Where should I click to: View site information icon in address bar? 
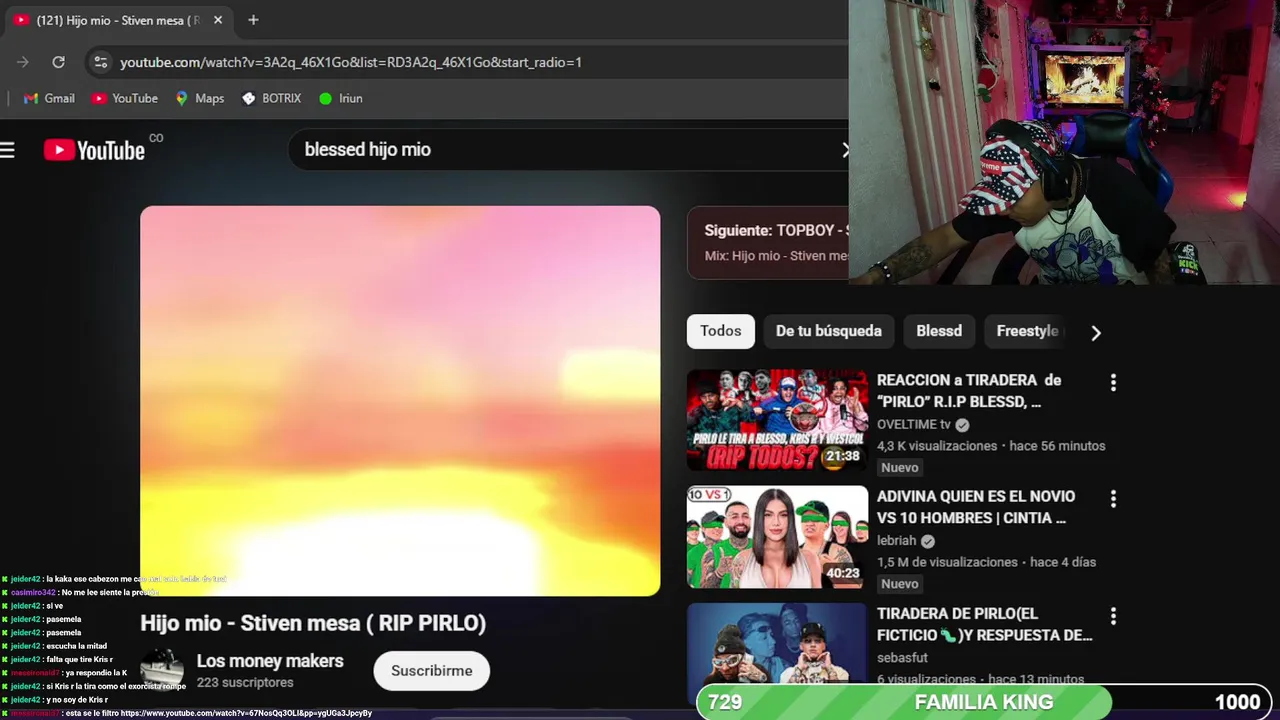click(100, 62)
